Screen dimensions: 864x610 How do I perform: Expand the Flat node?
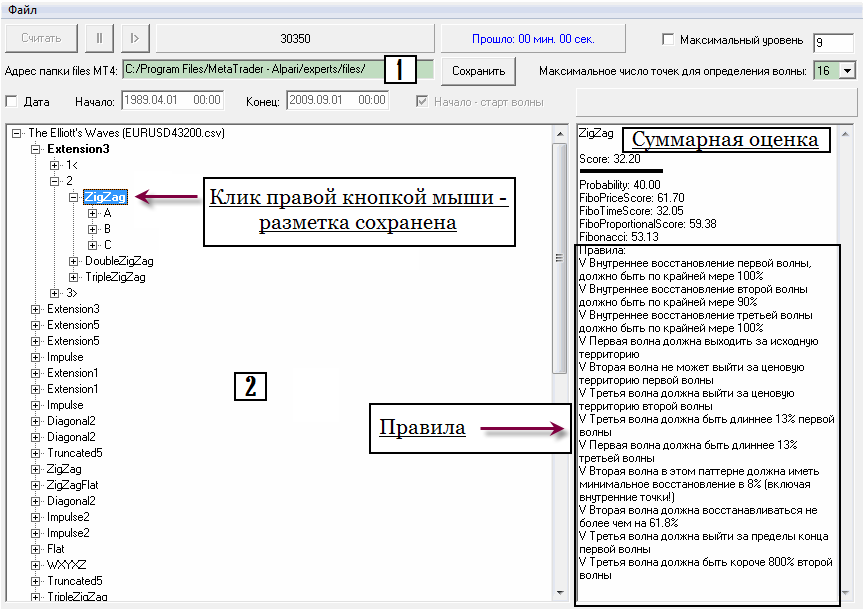point(35,549)
